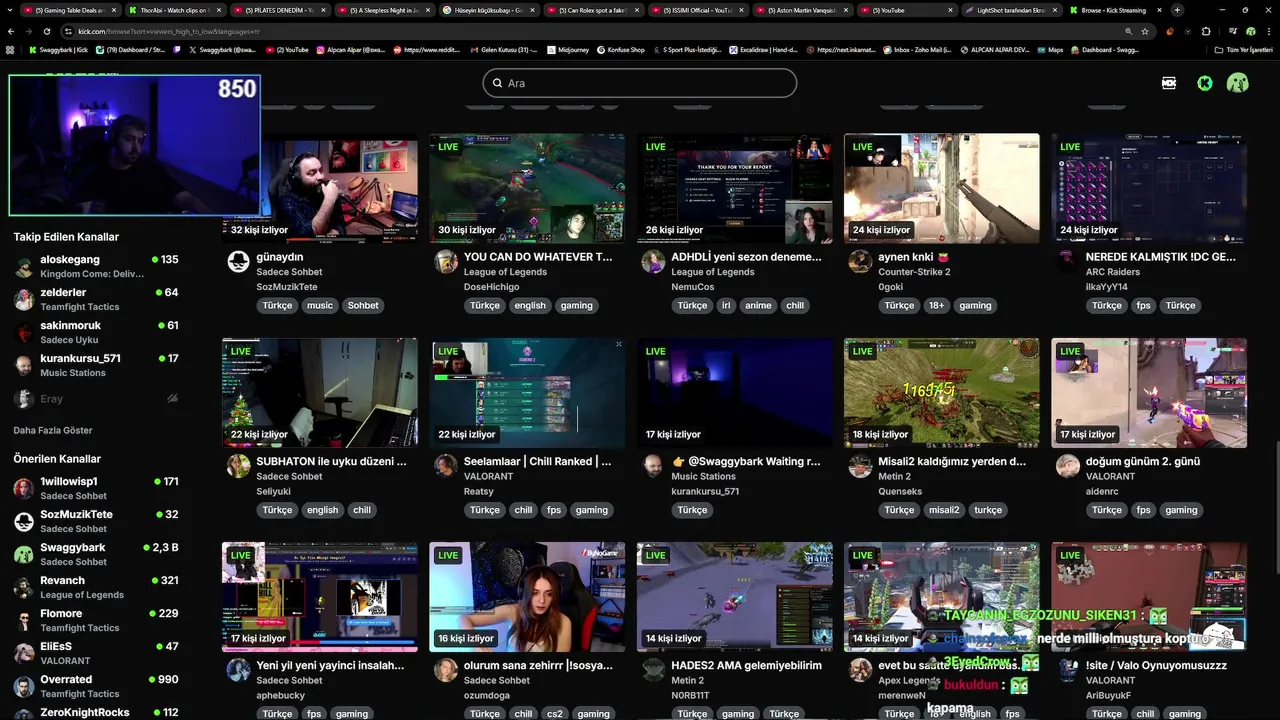Open Overrated in recommended channels

tap(97, 686)
